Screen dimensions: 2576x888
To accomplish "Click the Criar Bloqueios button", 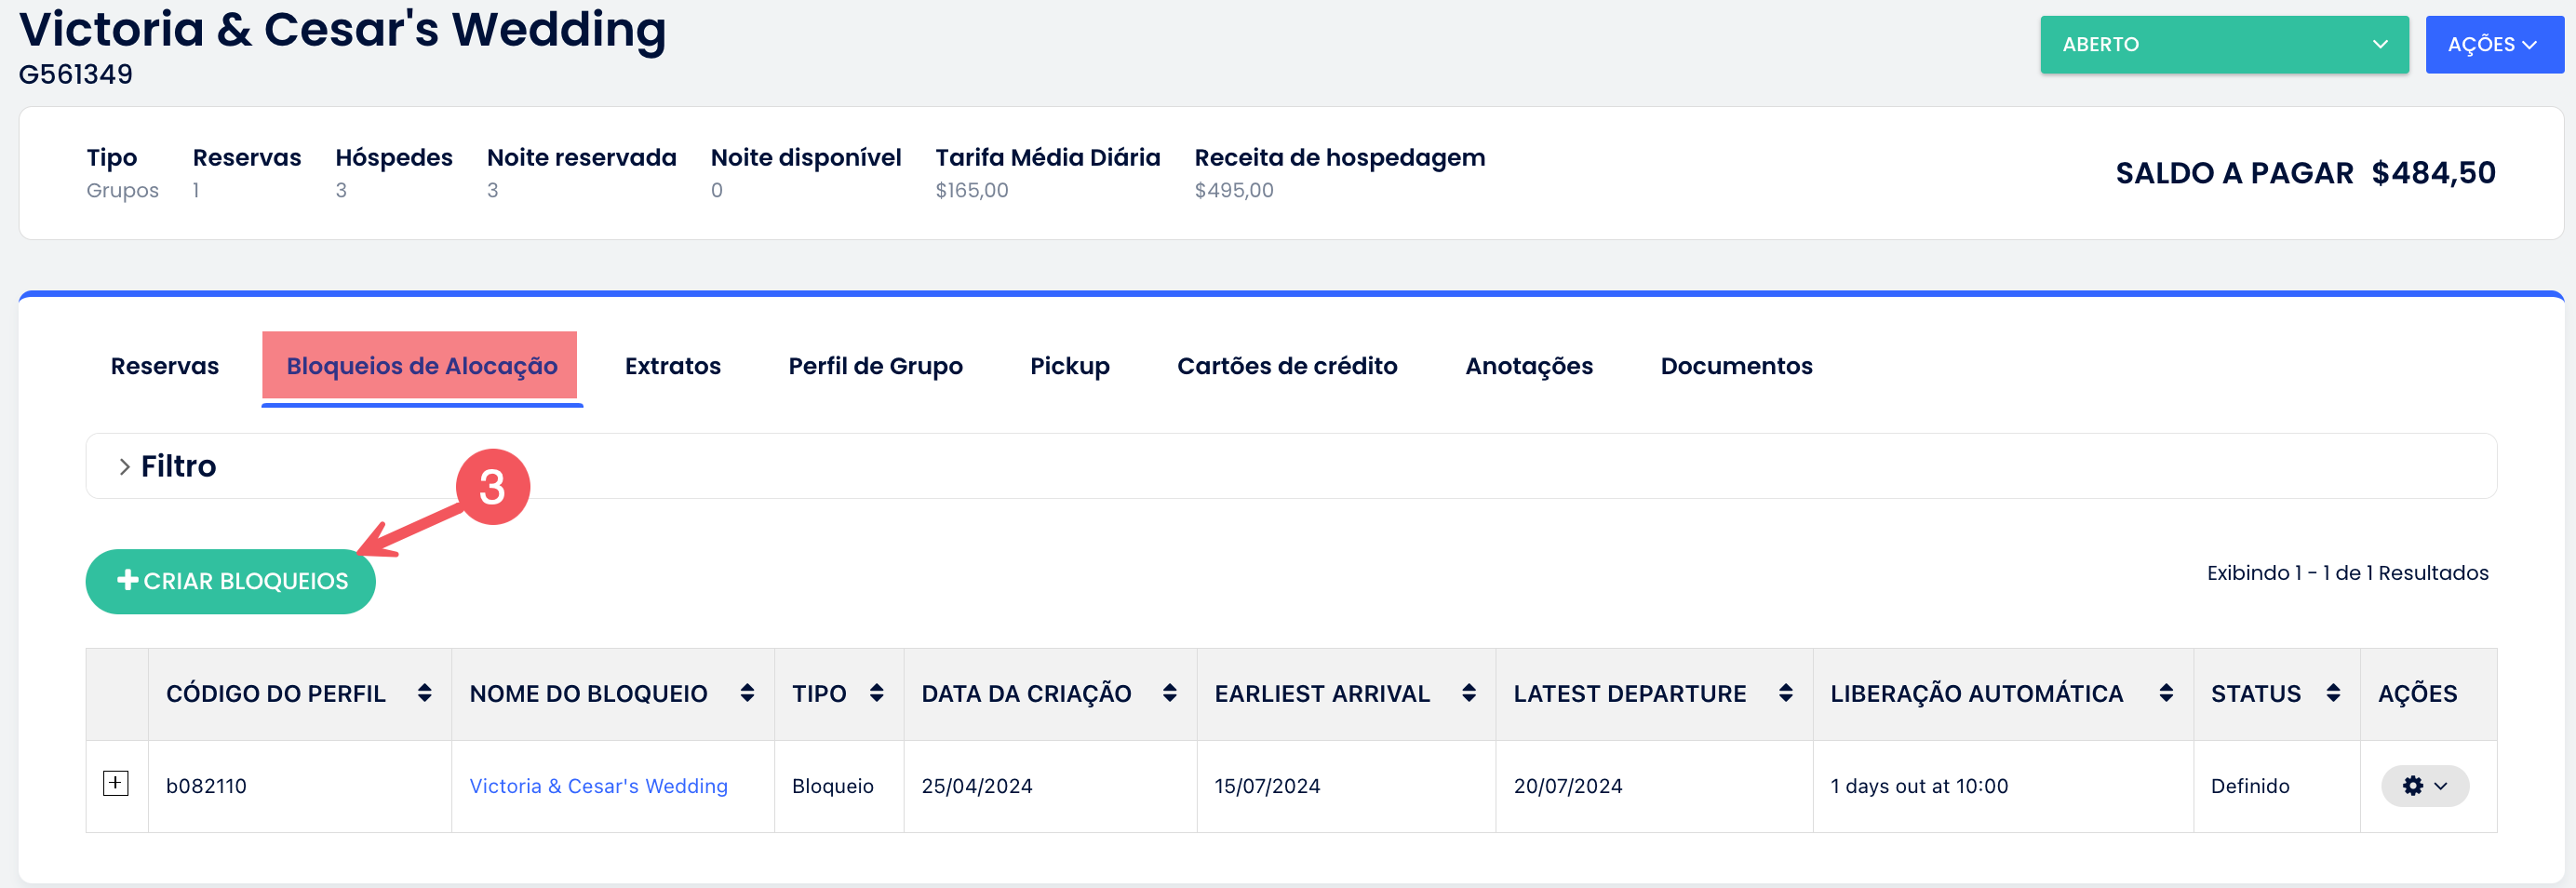I will pyautogui.click(x=231, y=581).
